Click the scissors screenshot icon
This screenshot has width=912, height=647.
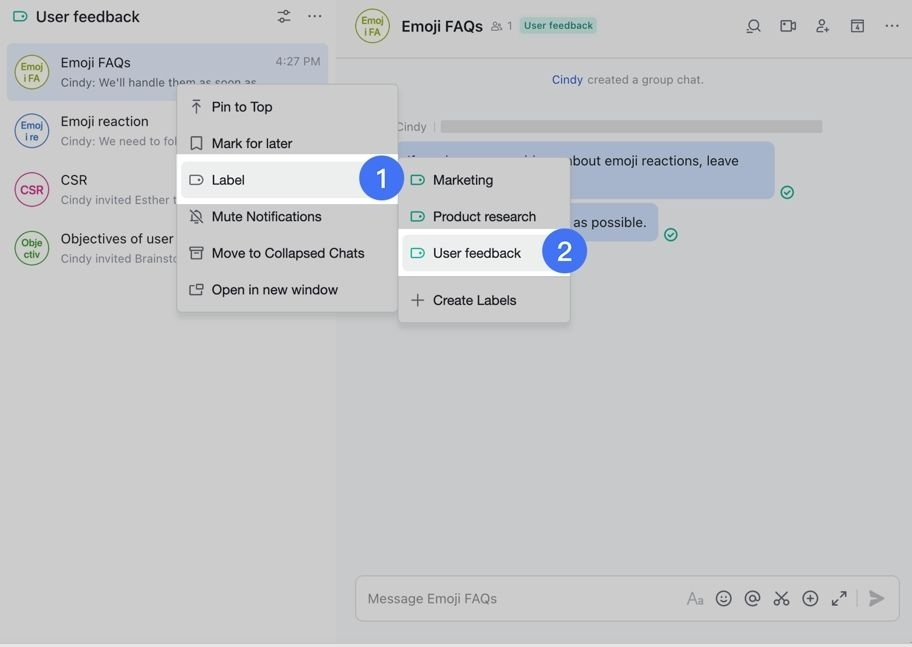[x=781, y=598]
